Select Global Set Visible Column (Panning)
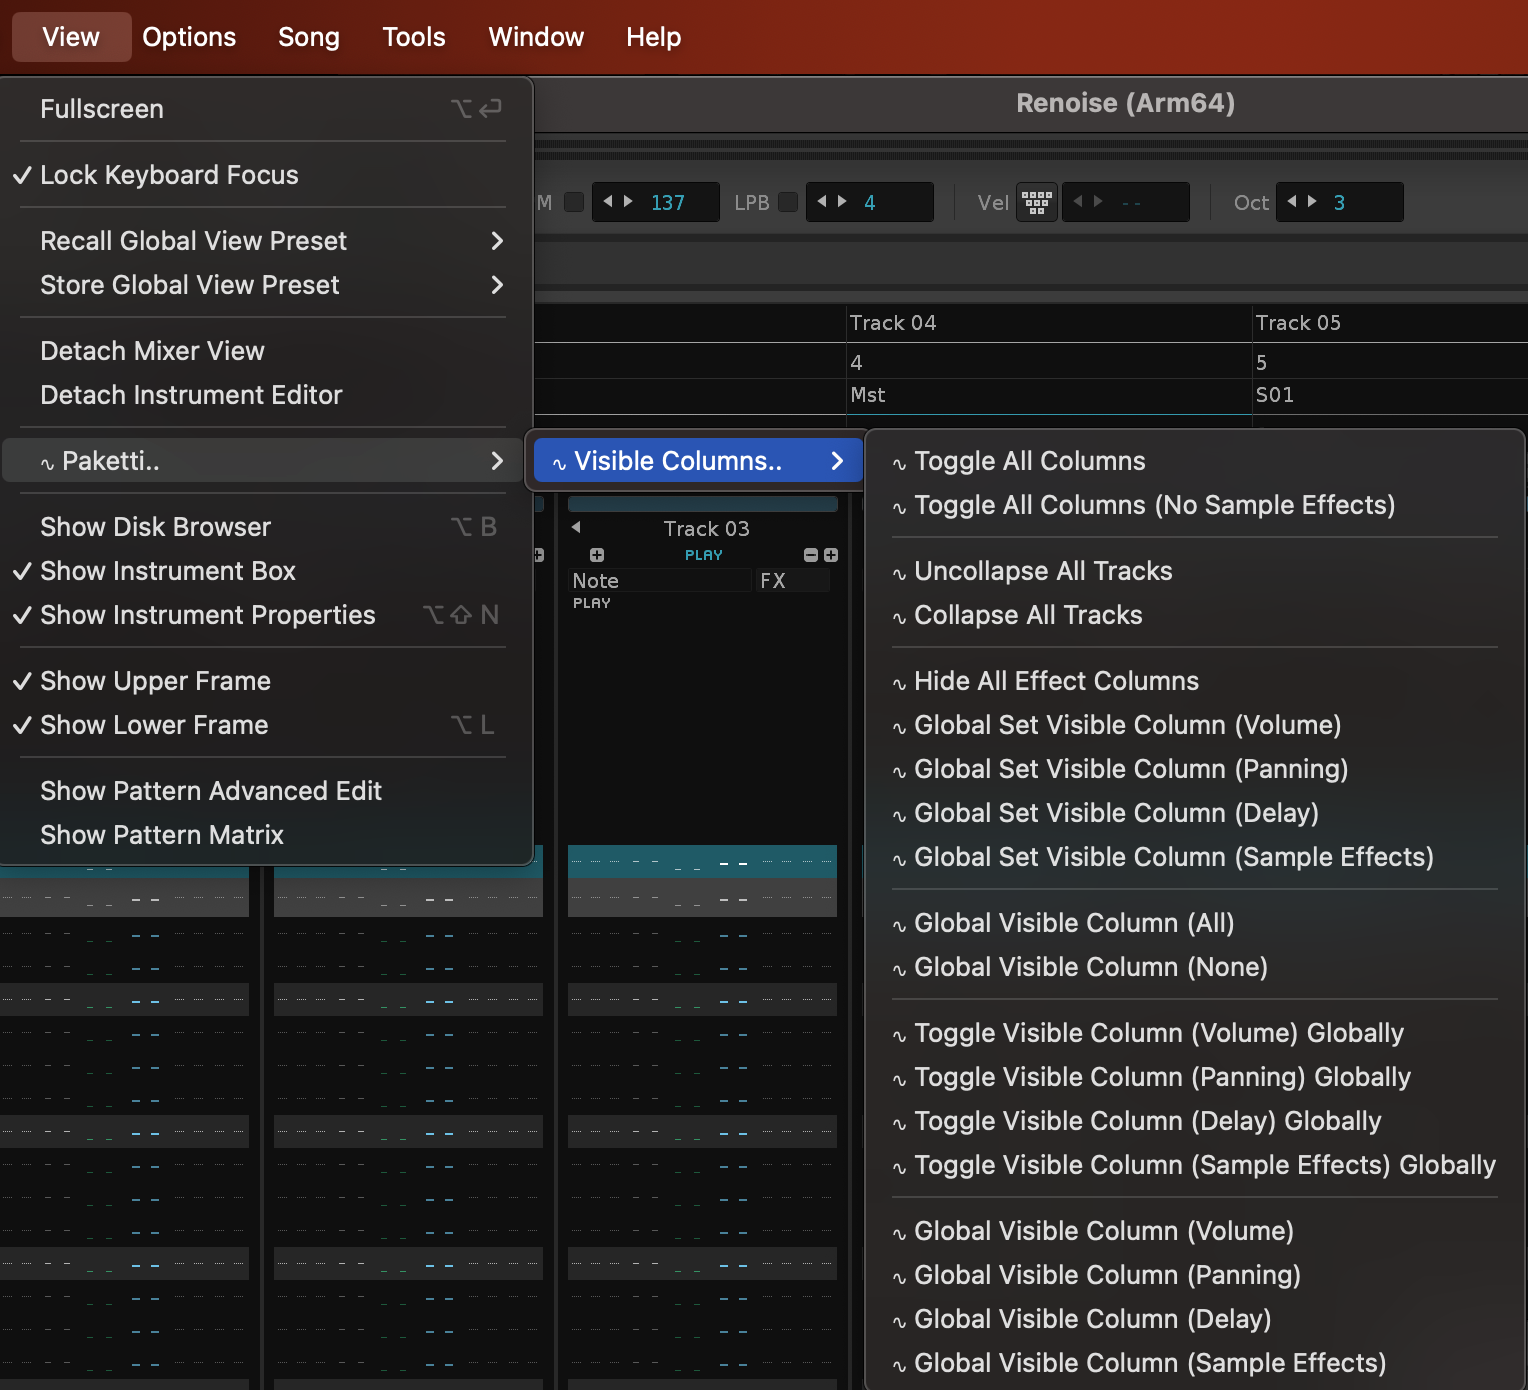This screenshot has width=1528, height=1390. tap(1195, 769)
